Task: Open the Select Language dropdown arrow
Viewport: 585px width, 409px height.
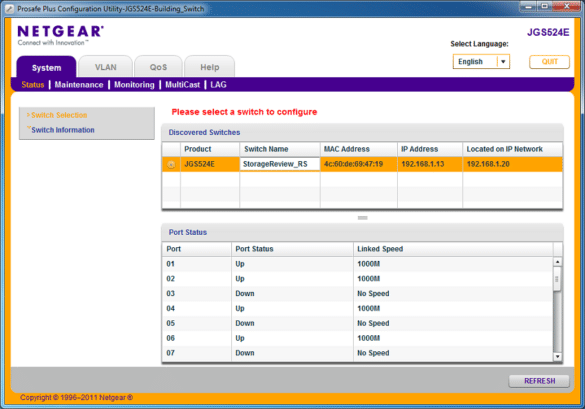Action: [x=503, y=62]
